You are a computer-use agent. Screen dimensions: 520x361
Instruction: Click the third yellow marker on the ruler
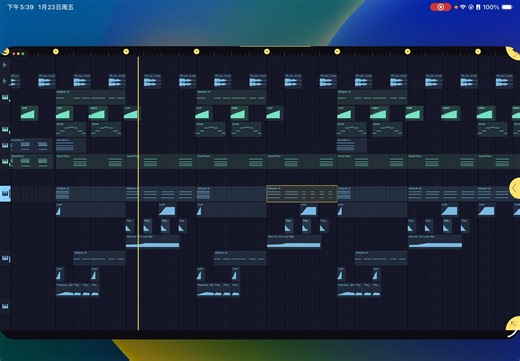pos(196,51)
